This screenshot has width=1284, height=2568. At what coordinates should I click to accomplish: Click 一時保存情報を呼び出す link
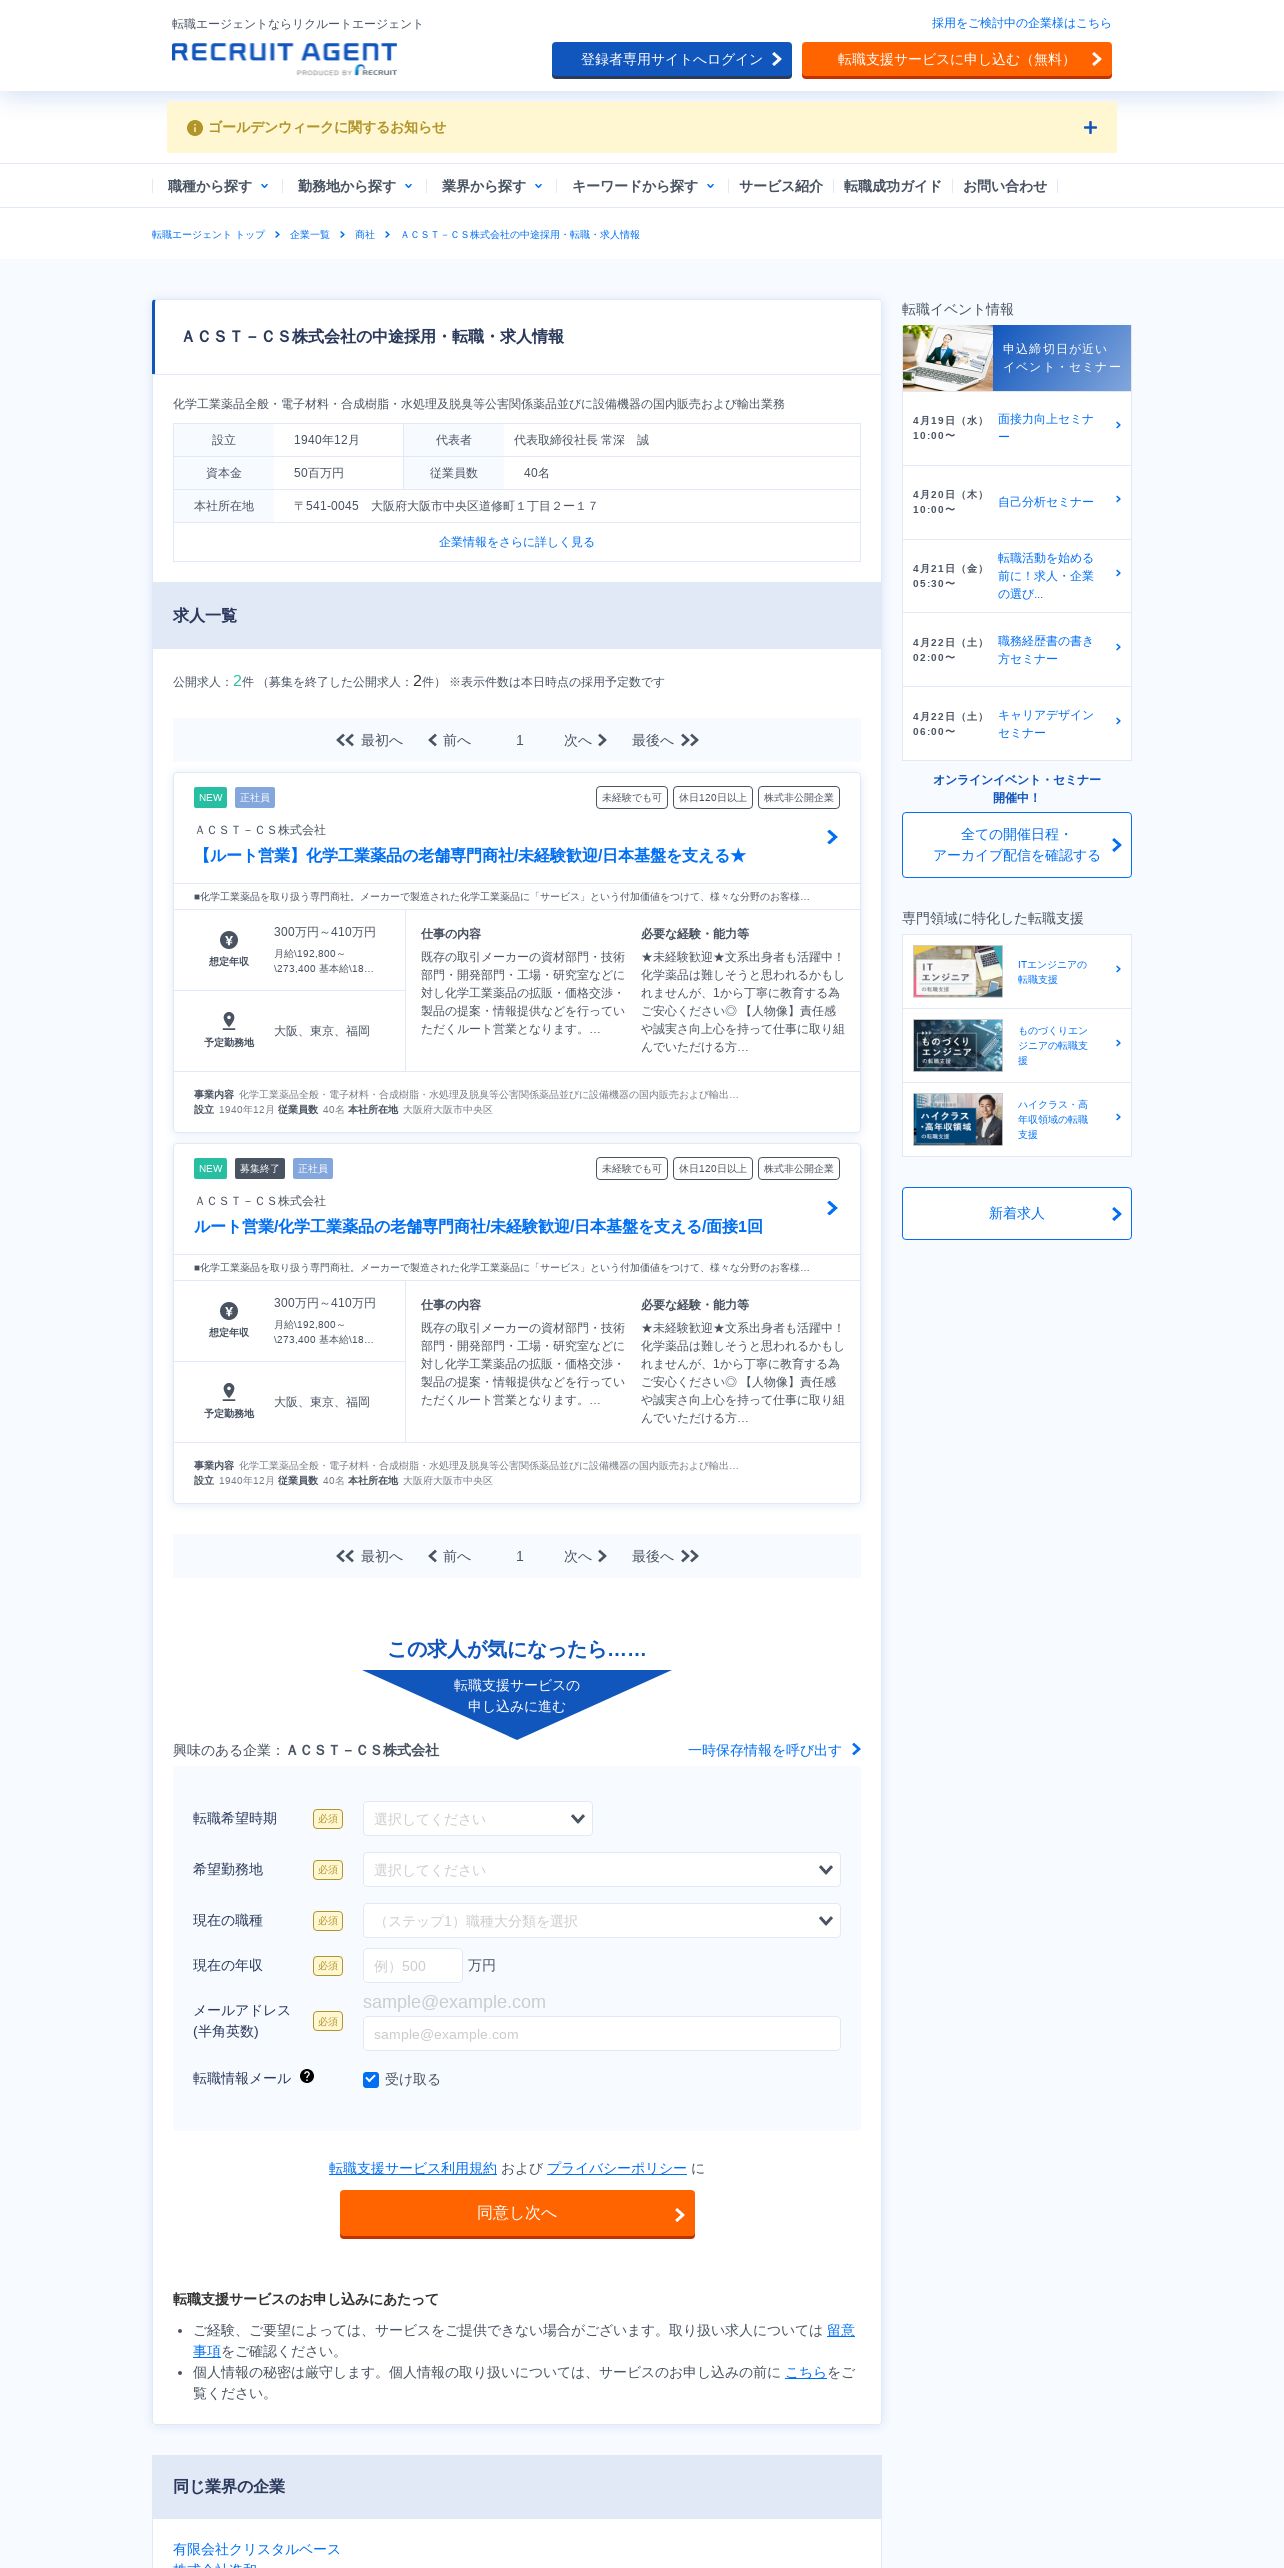pos(774,1750)
